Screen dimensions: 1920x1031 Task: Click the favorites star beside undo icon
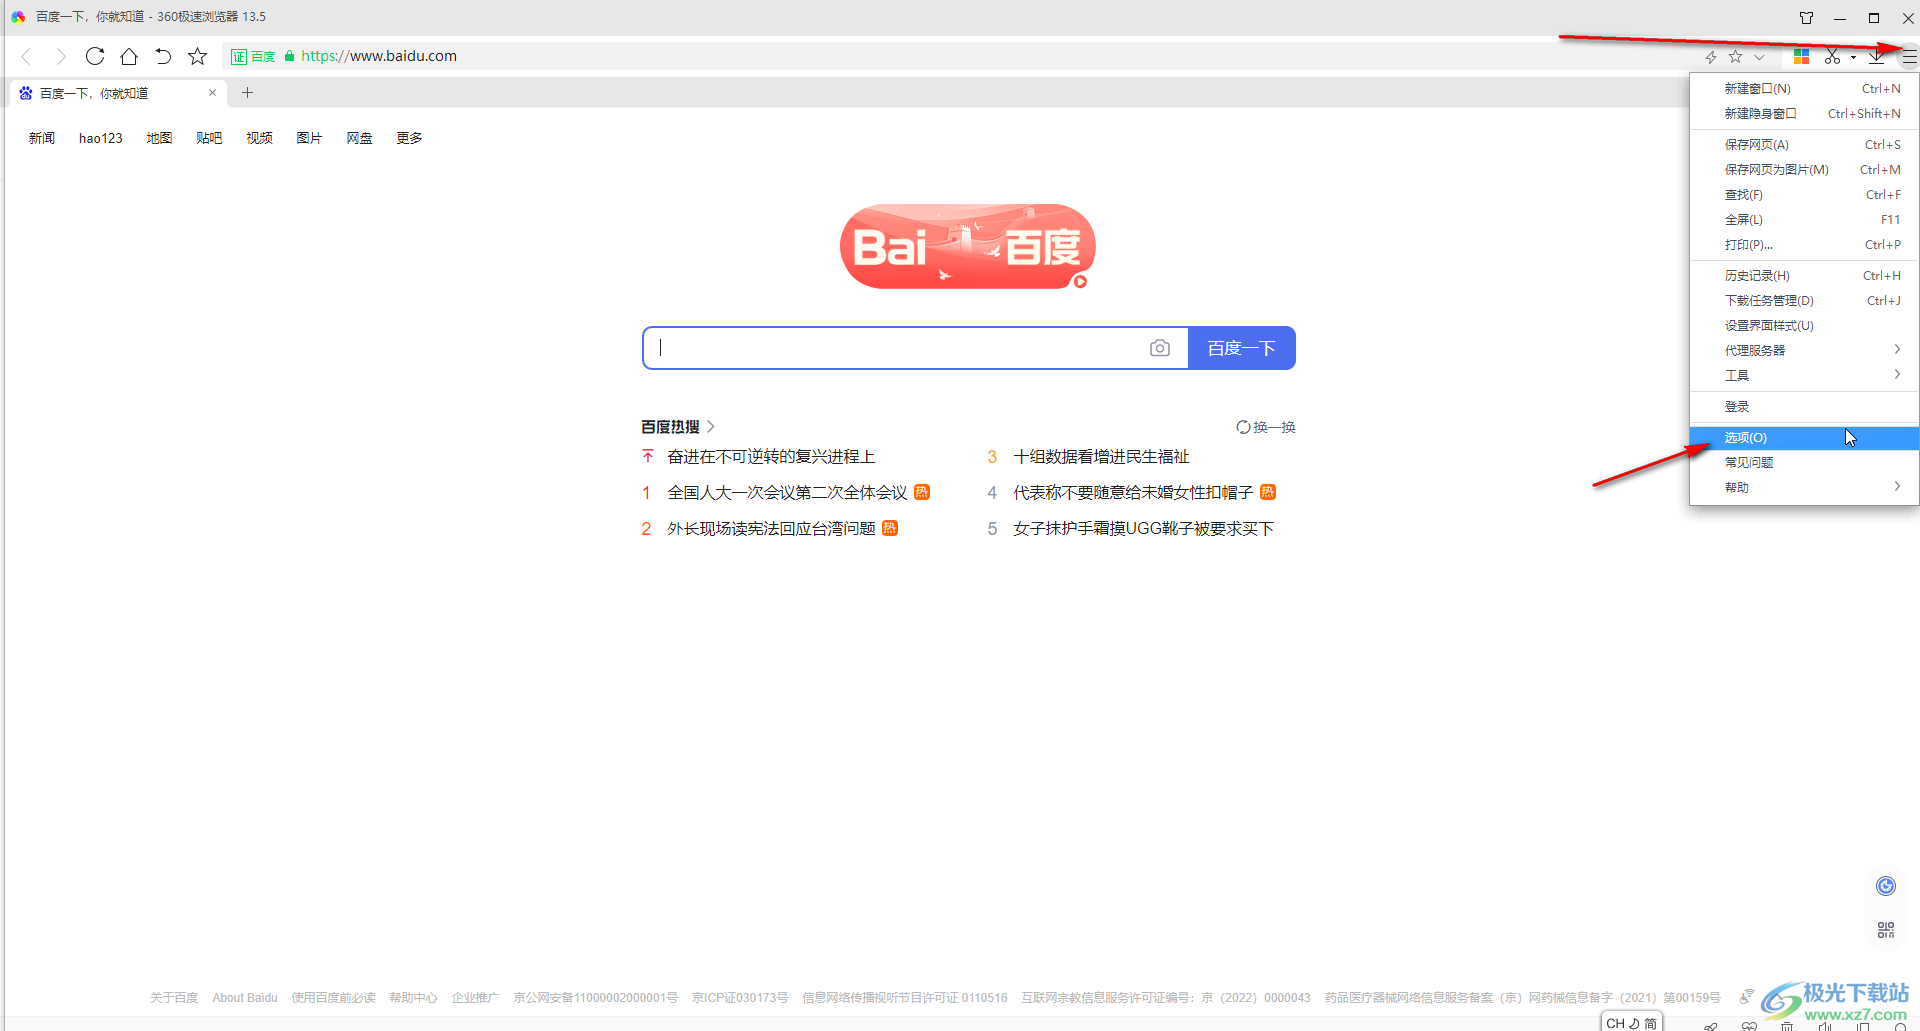click(x=198, y=56)
